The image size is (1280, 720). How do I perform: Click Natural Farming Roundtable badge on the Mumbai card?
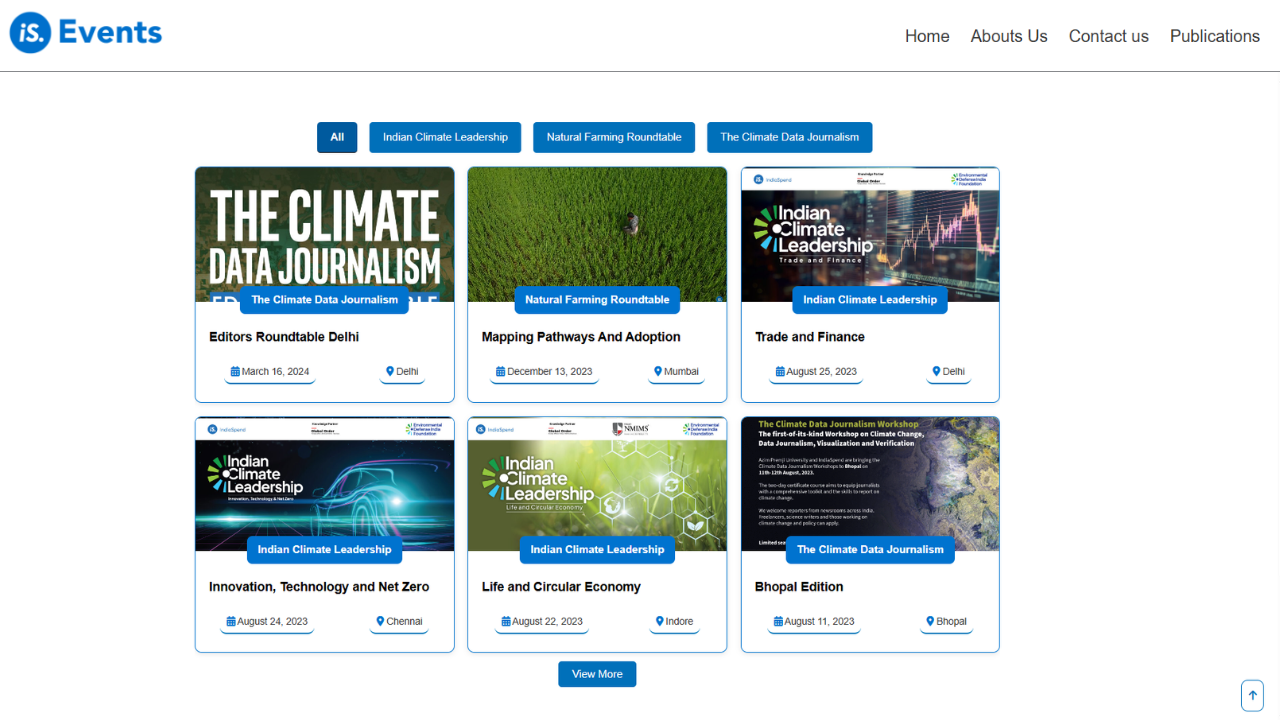coord(597,300)
